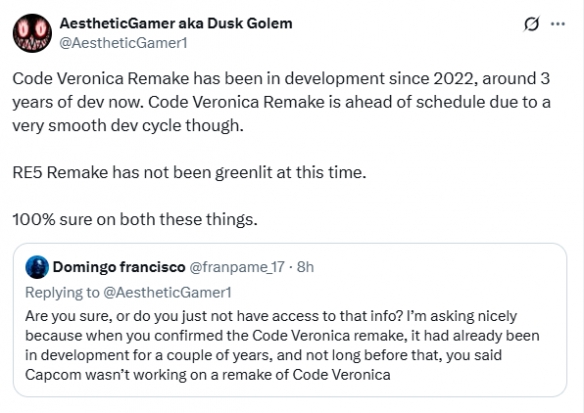Open the AestheticGamer aka Dusk Golem profile name
Screen dimensions: 584x413
point(176,23)
